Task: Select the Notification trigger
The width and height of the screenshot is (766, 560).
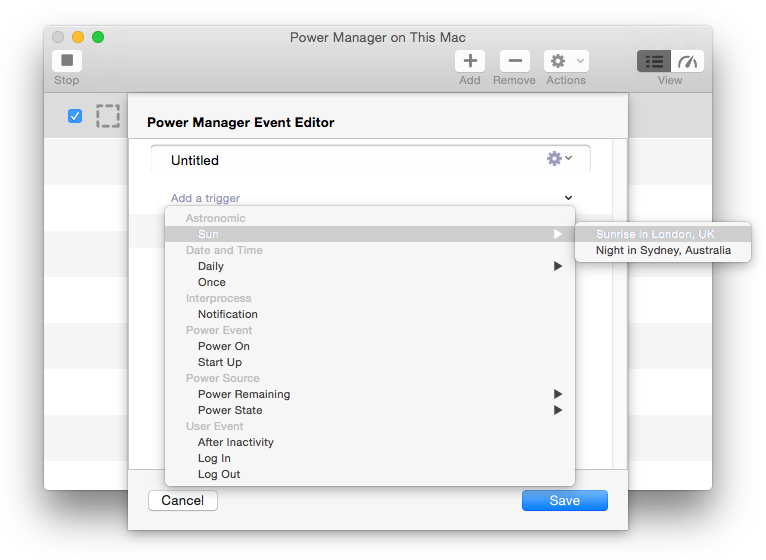Action: 370,314
